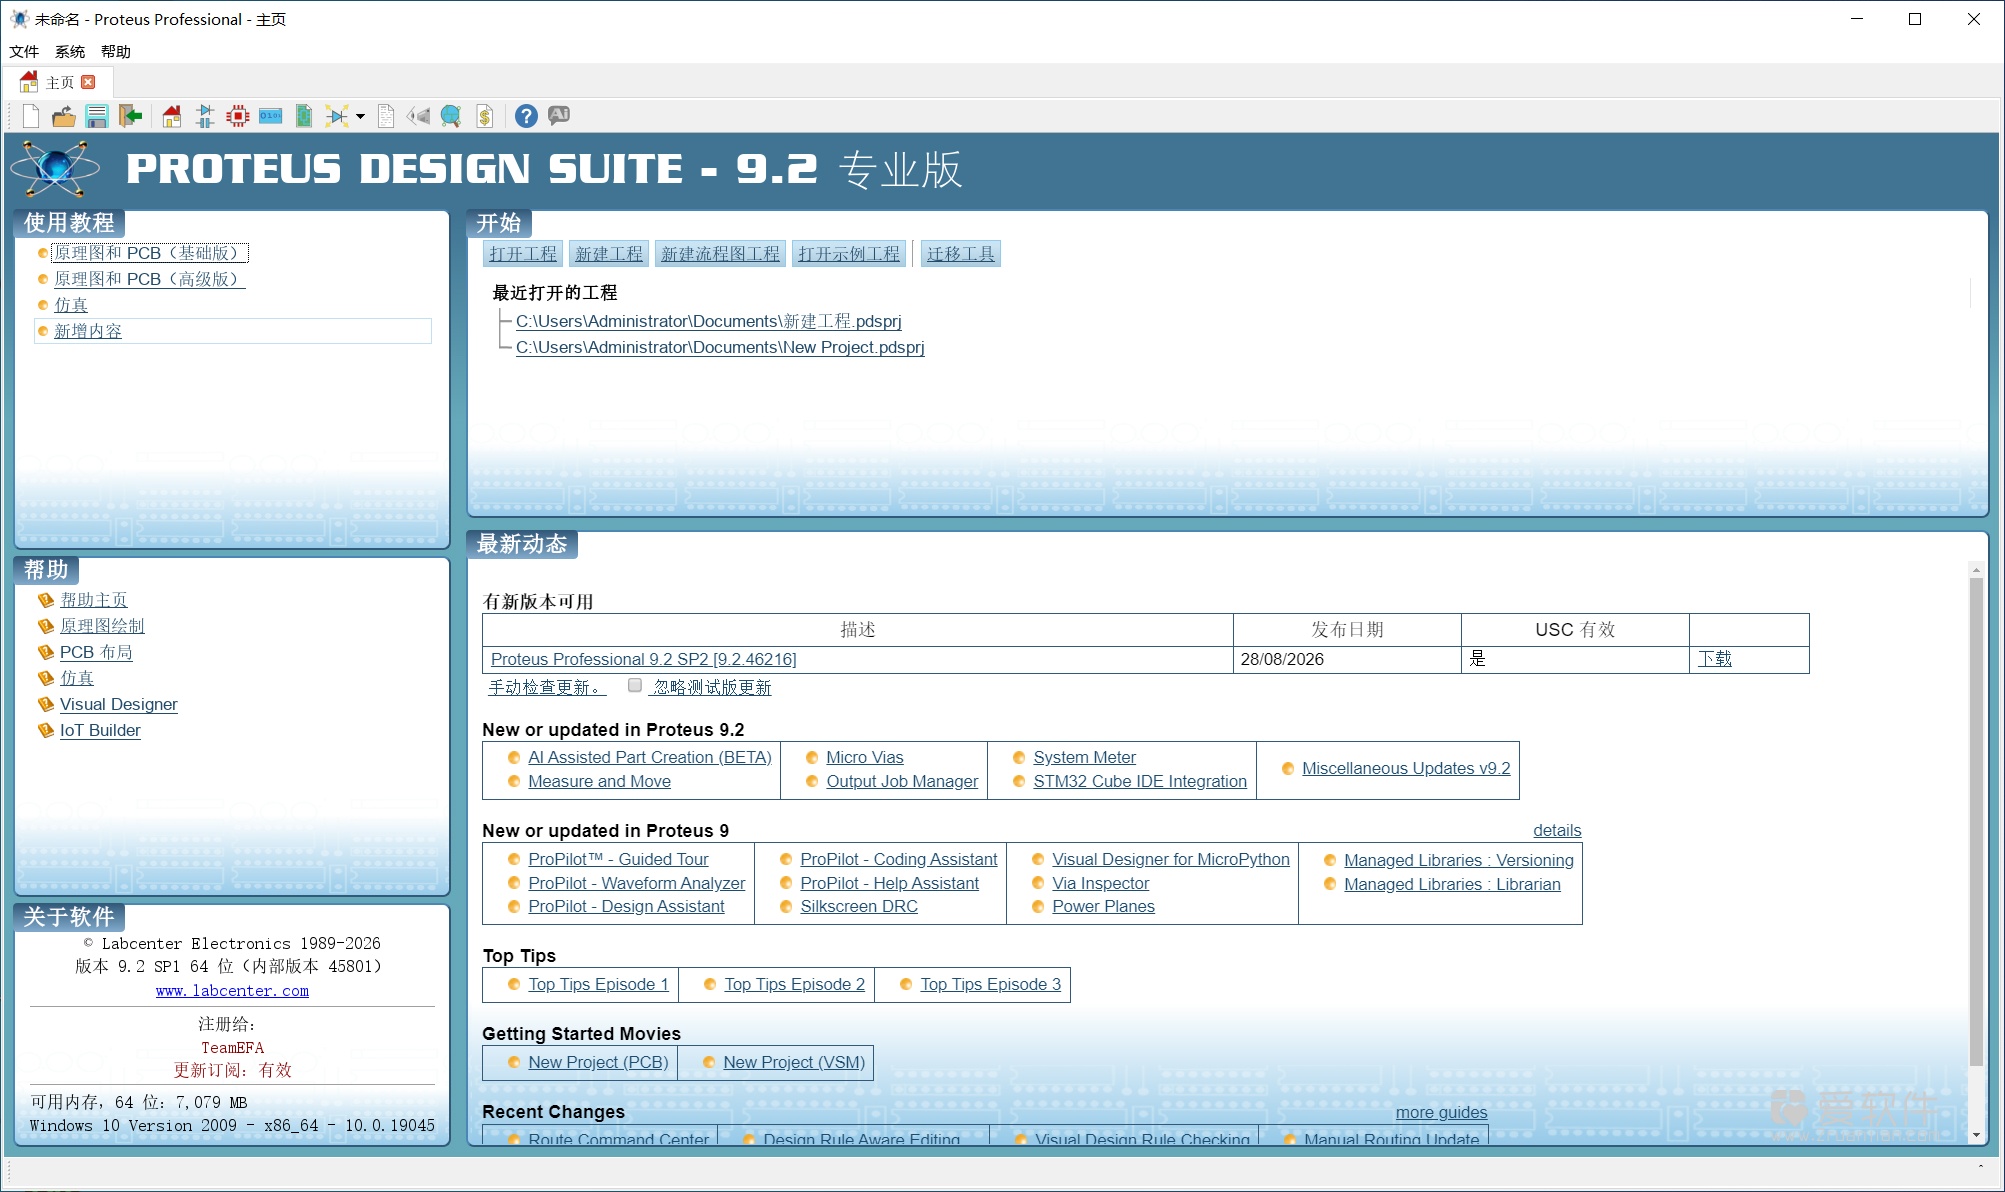Open the Micro Vias link
This screenshot has height=1192, width=2005.
[x=865, y=757]
